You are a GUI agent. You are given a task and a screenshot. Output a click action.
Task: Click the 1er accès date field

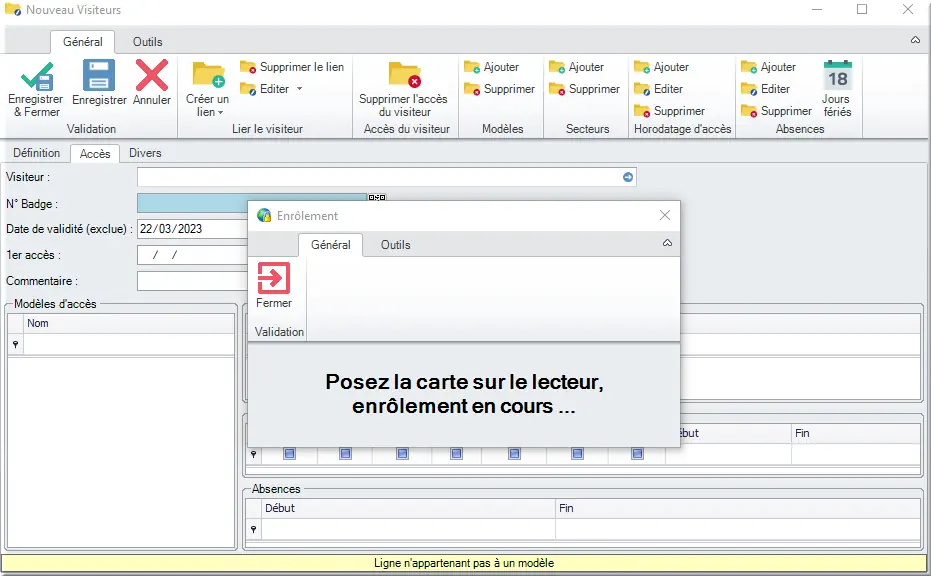coord(192,255)
